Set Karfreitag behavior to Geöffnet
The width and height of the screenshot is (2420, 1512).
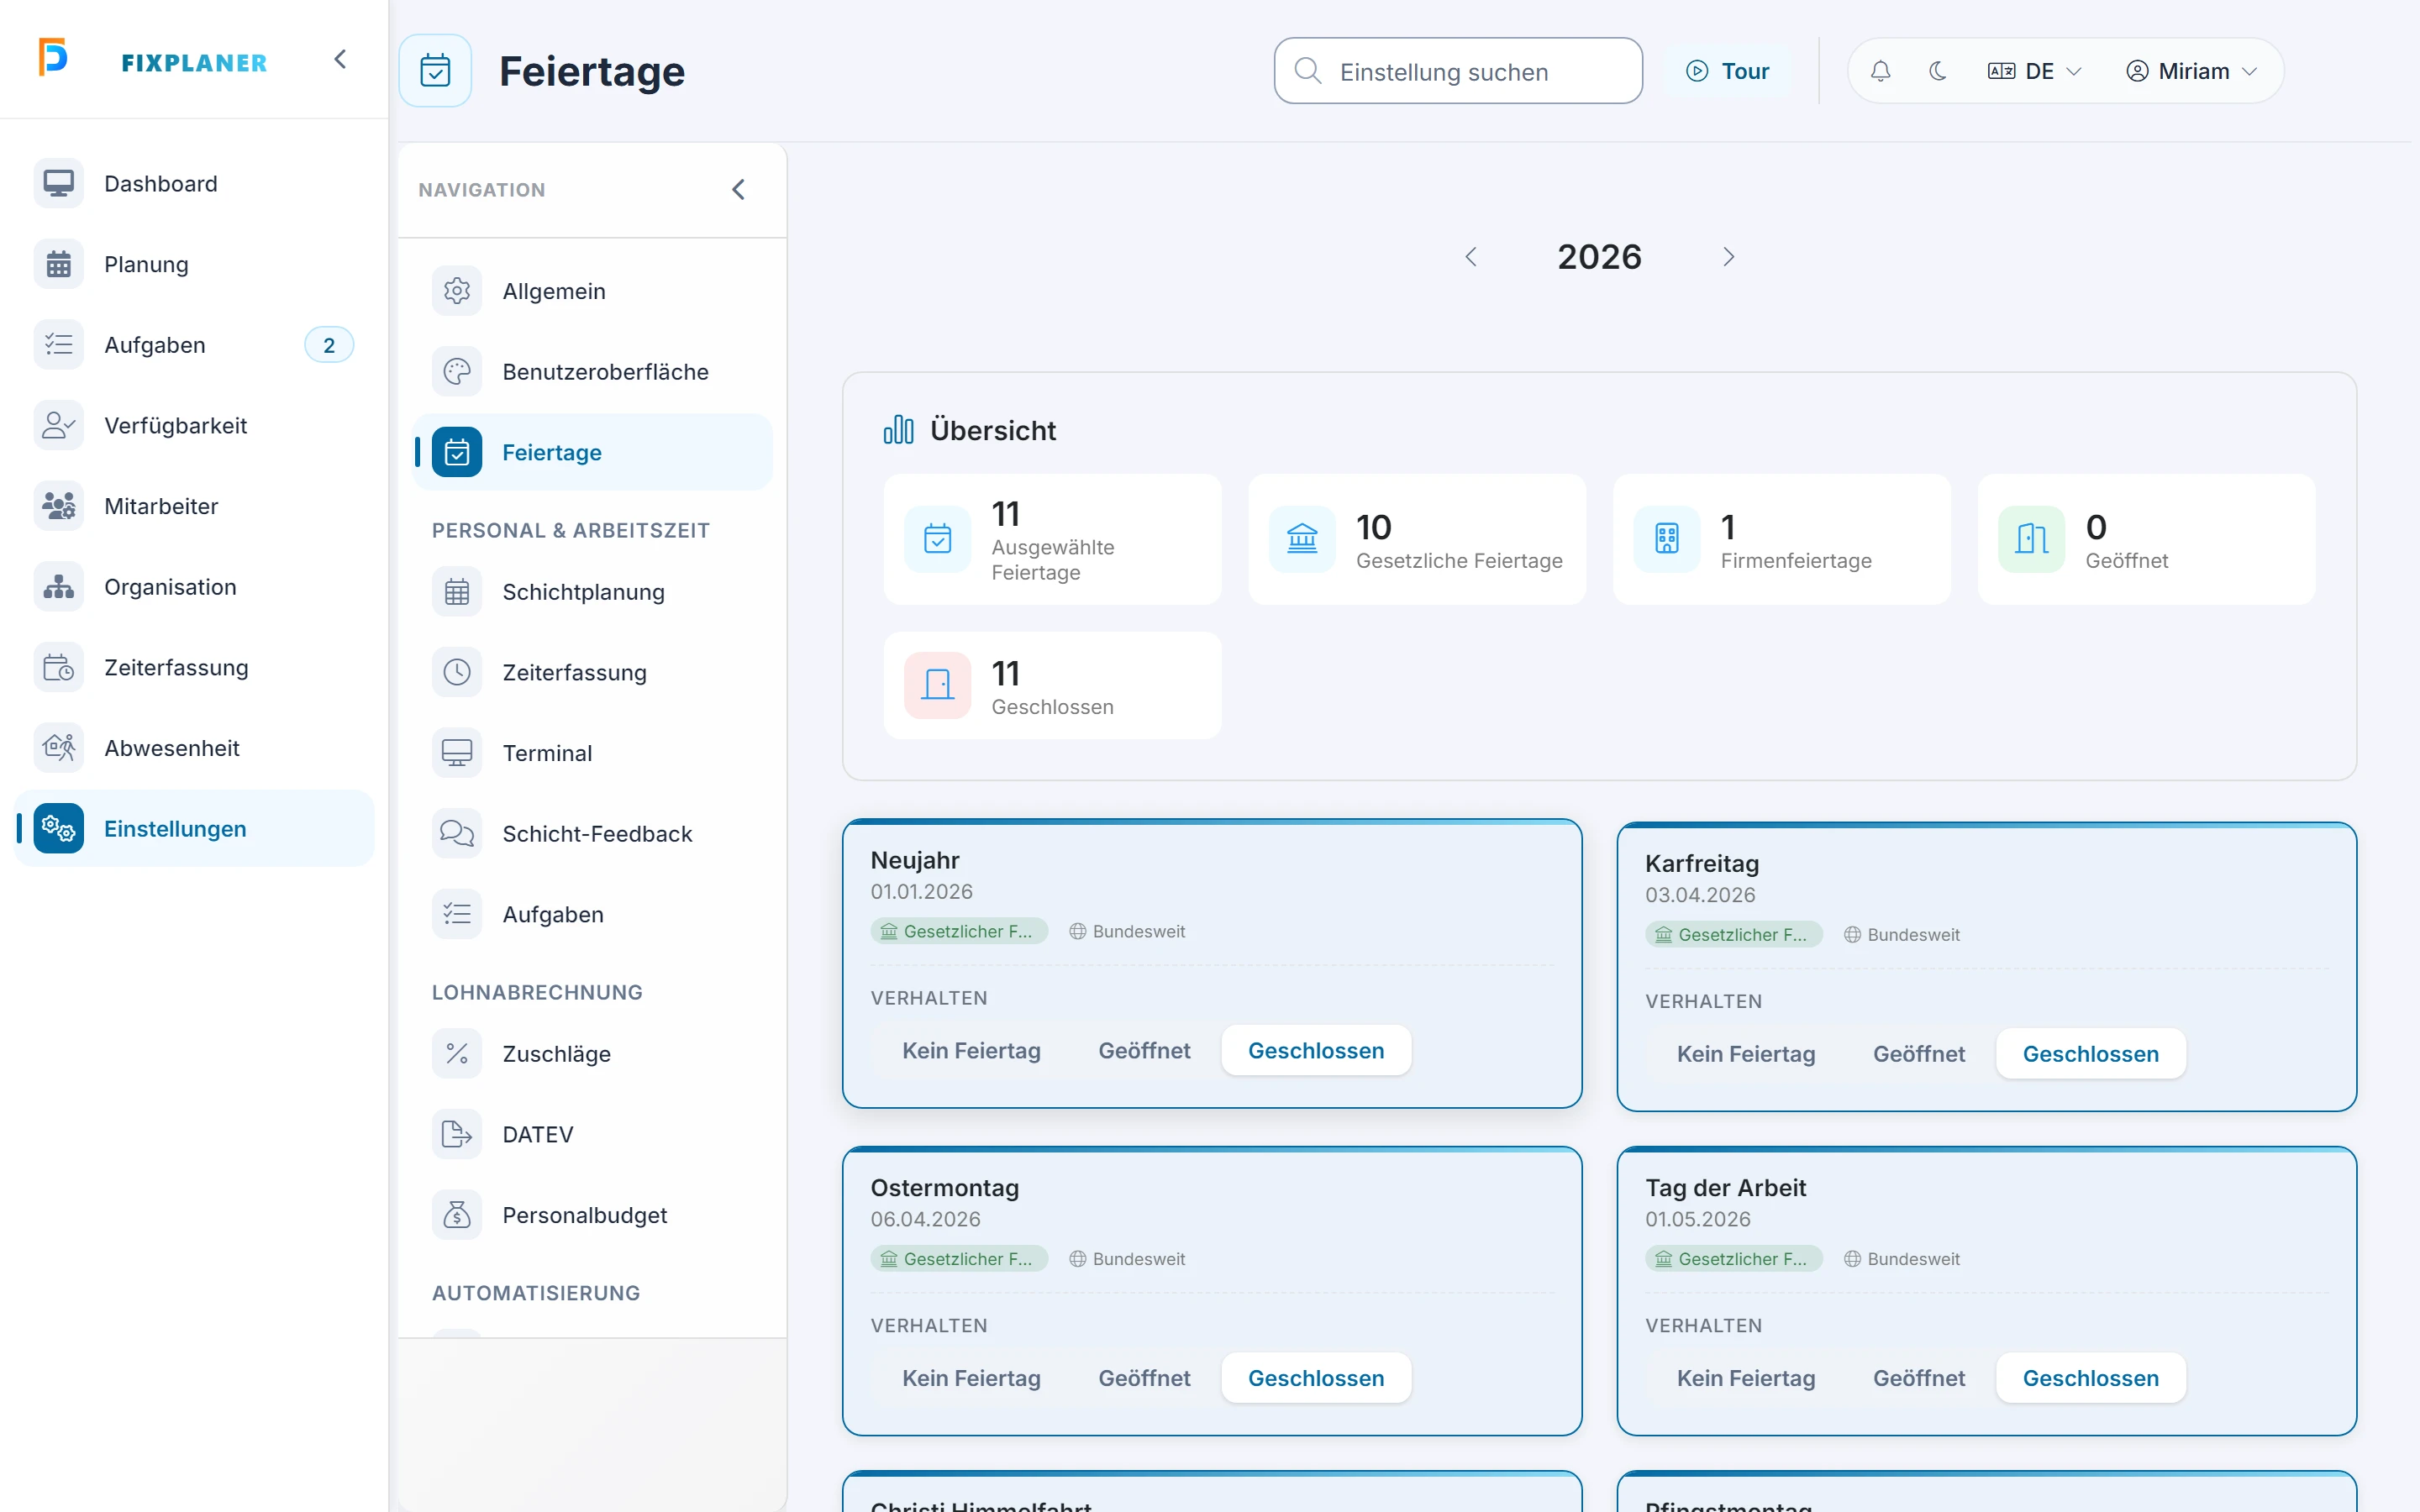click(x=1918, y=1054)
